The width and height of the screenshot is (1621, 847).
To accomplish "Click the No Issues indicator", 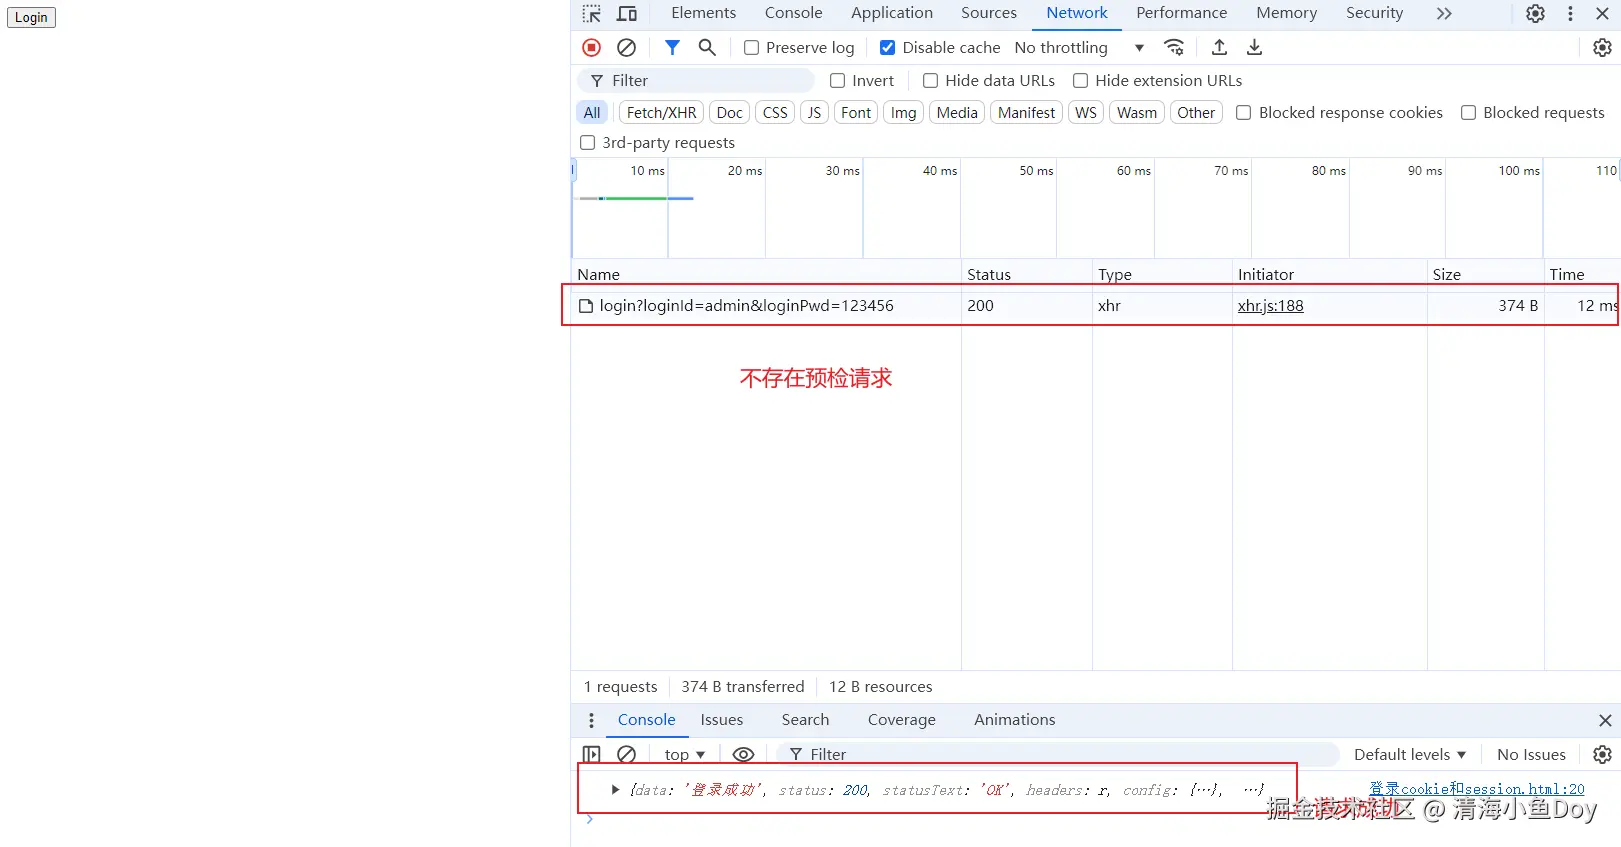I will [1531, 754].
